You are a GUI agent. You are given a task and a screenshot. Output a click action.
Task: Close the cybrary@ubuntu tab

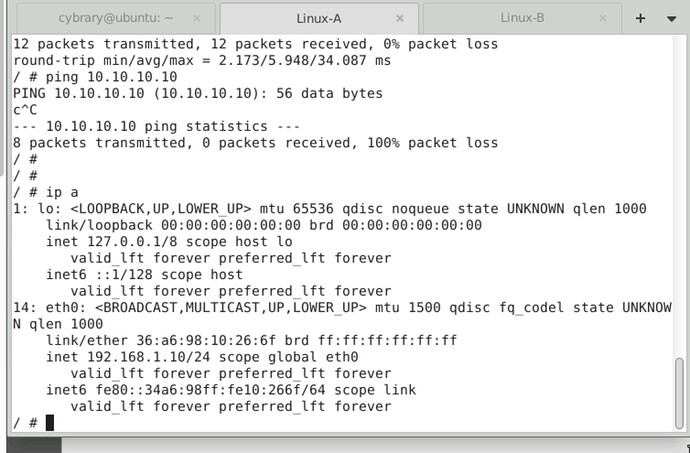pos(197,17)
